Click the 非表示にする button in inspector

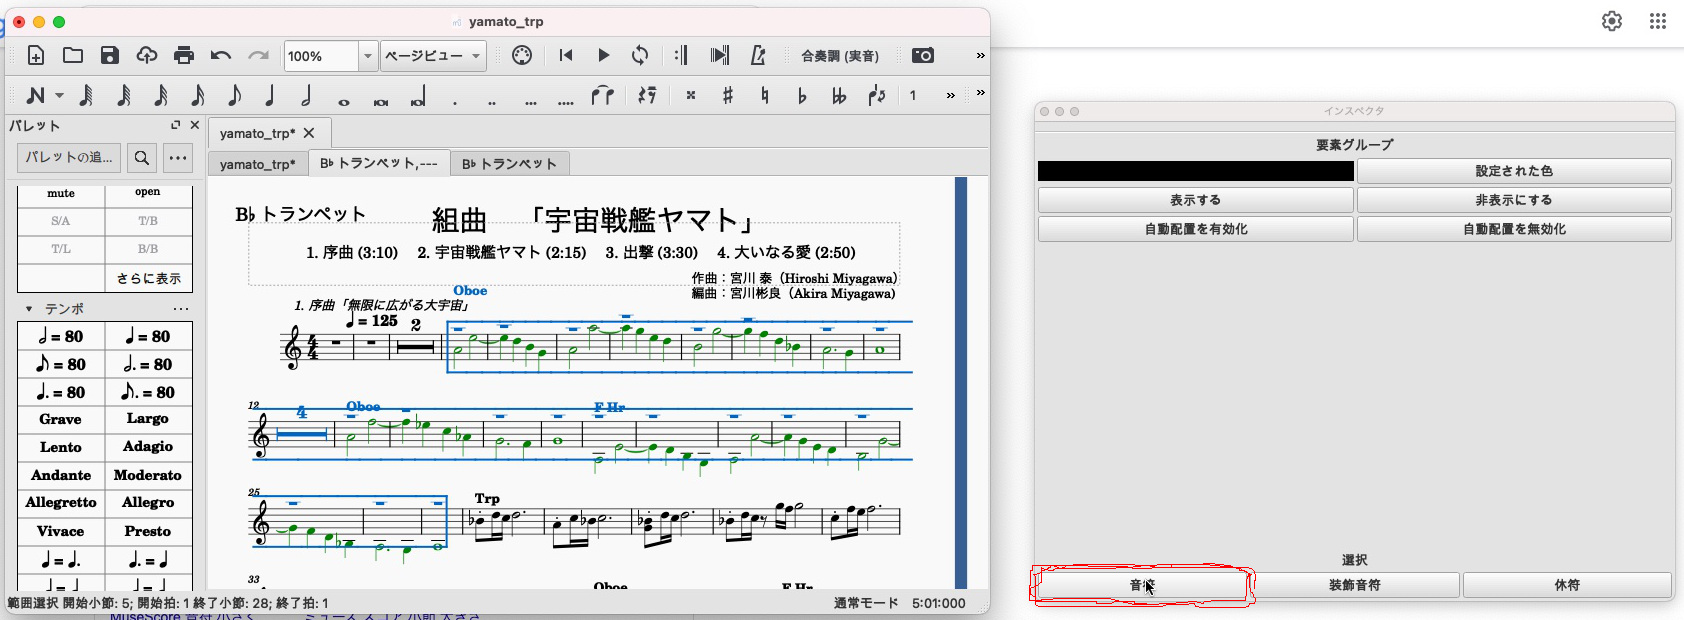point(1513,200)
